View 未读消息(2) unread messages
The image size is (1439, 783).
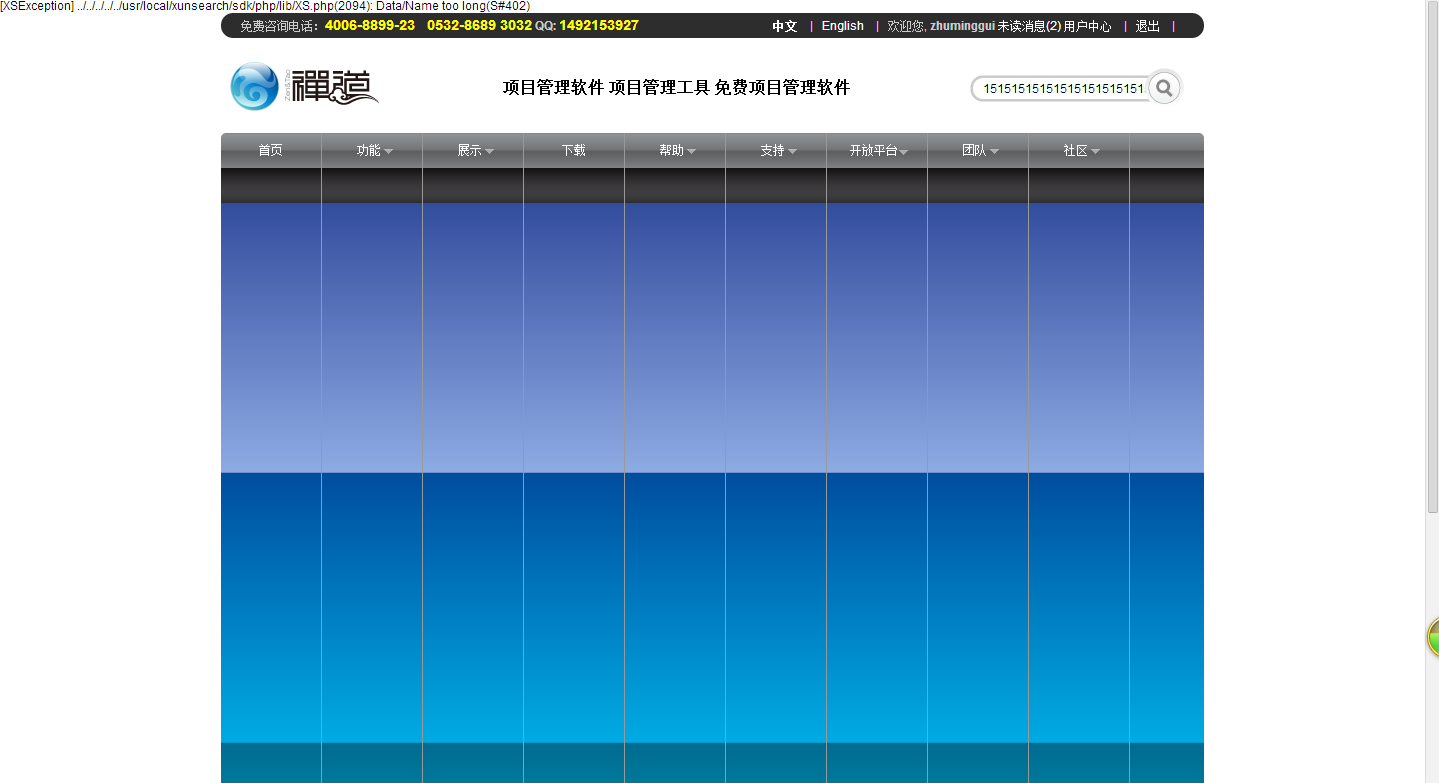point(1029,26)
